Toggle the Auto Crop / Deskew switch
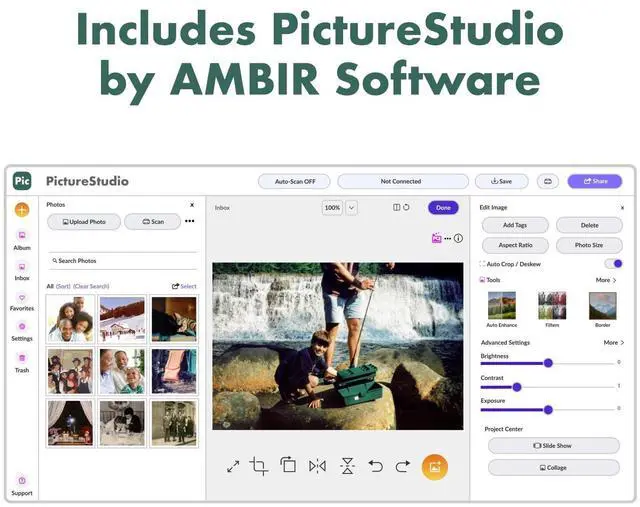Screen dimensions: 640x507 point(614,264)
